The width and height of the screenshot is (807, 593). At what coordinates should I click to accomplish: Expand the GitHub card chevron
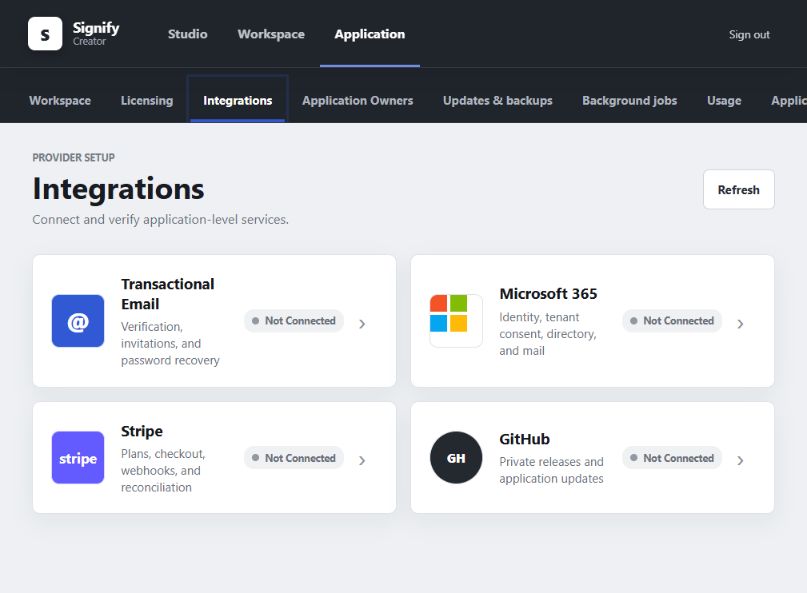pos(740,460)
